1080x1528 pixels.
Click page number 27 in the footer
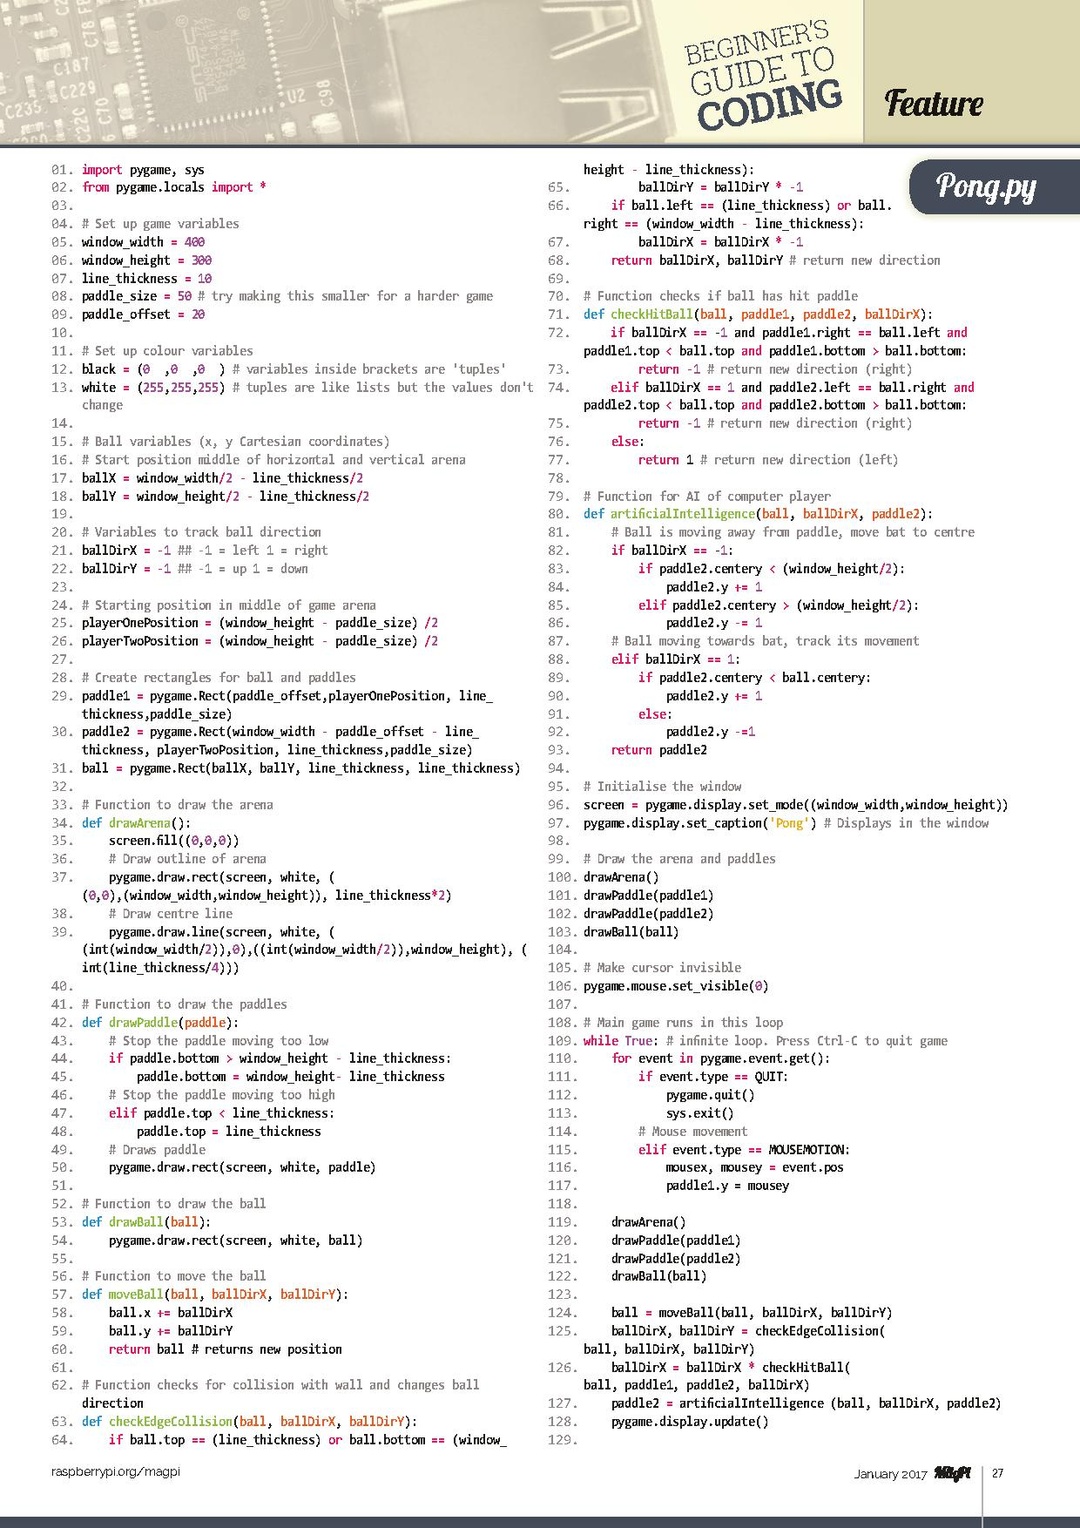(x=997, y=1473)
